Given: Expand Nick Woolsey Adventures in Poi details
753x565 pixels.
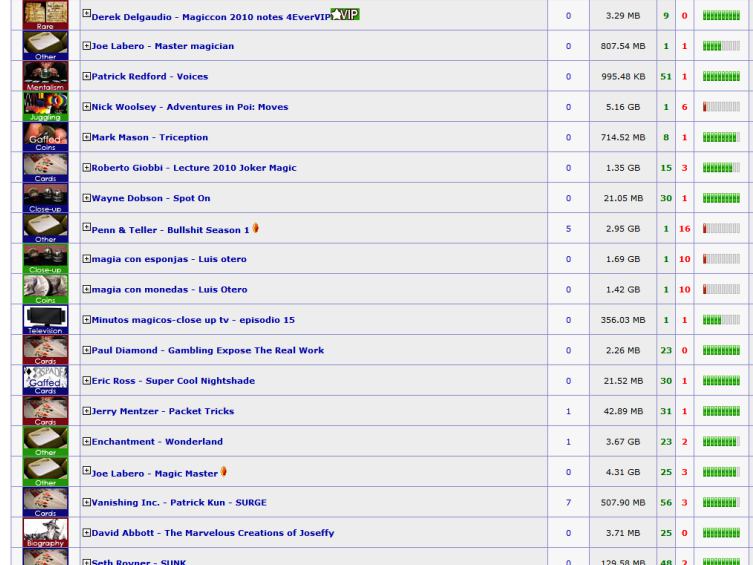Looking at the screenshot, I should 86,107.
